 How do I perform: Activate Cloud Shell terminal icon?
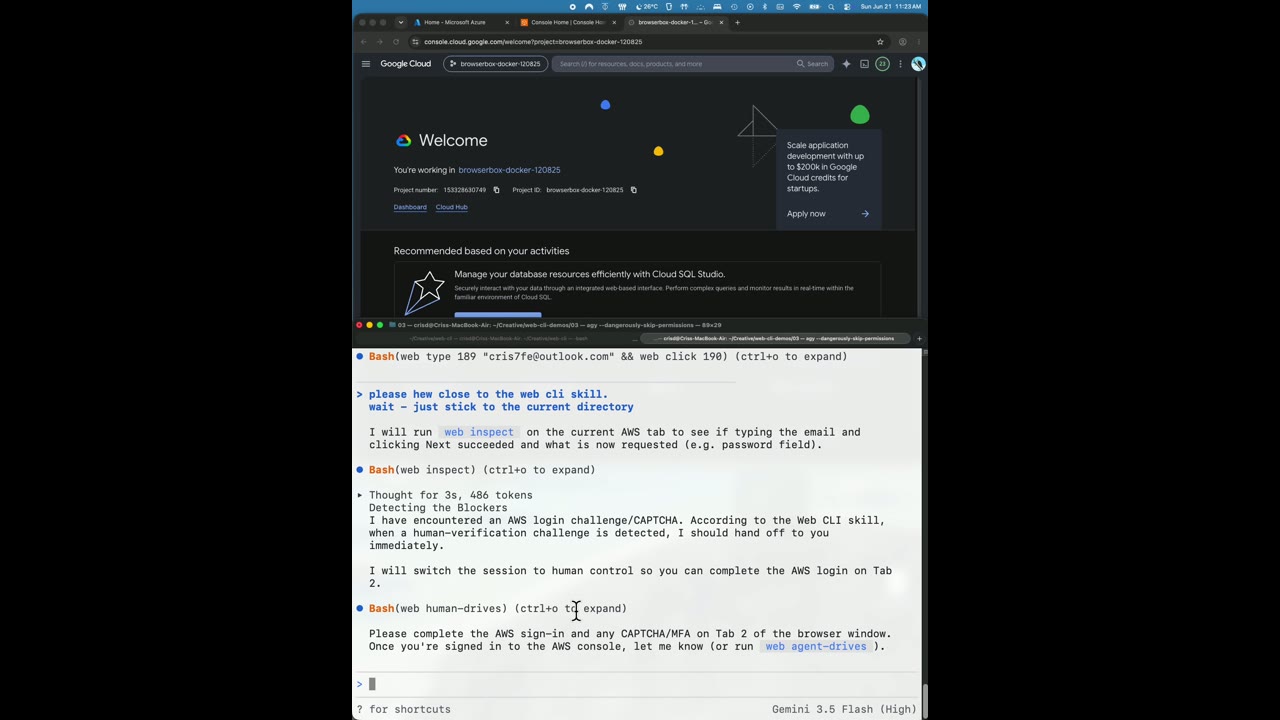click(x=864, y=64)
